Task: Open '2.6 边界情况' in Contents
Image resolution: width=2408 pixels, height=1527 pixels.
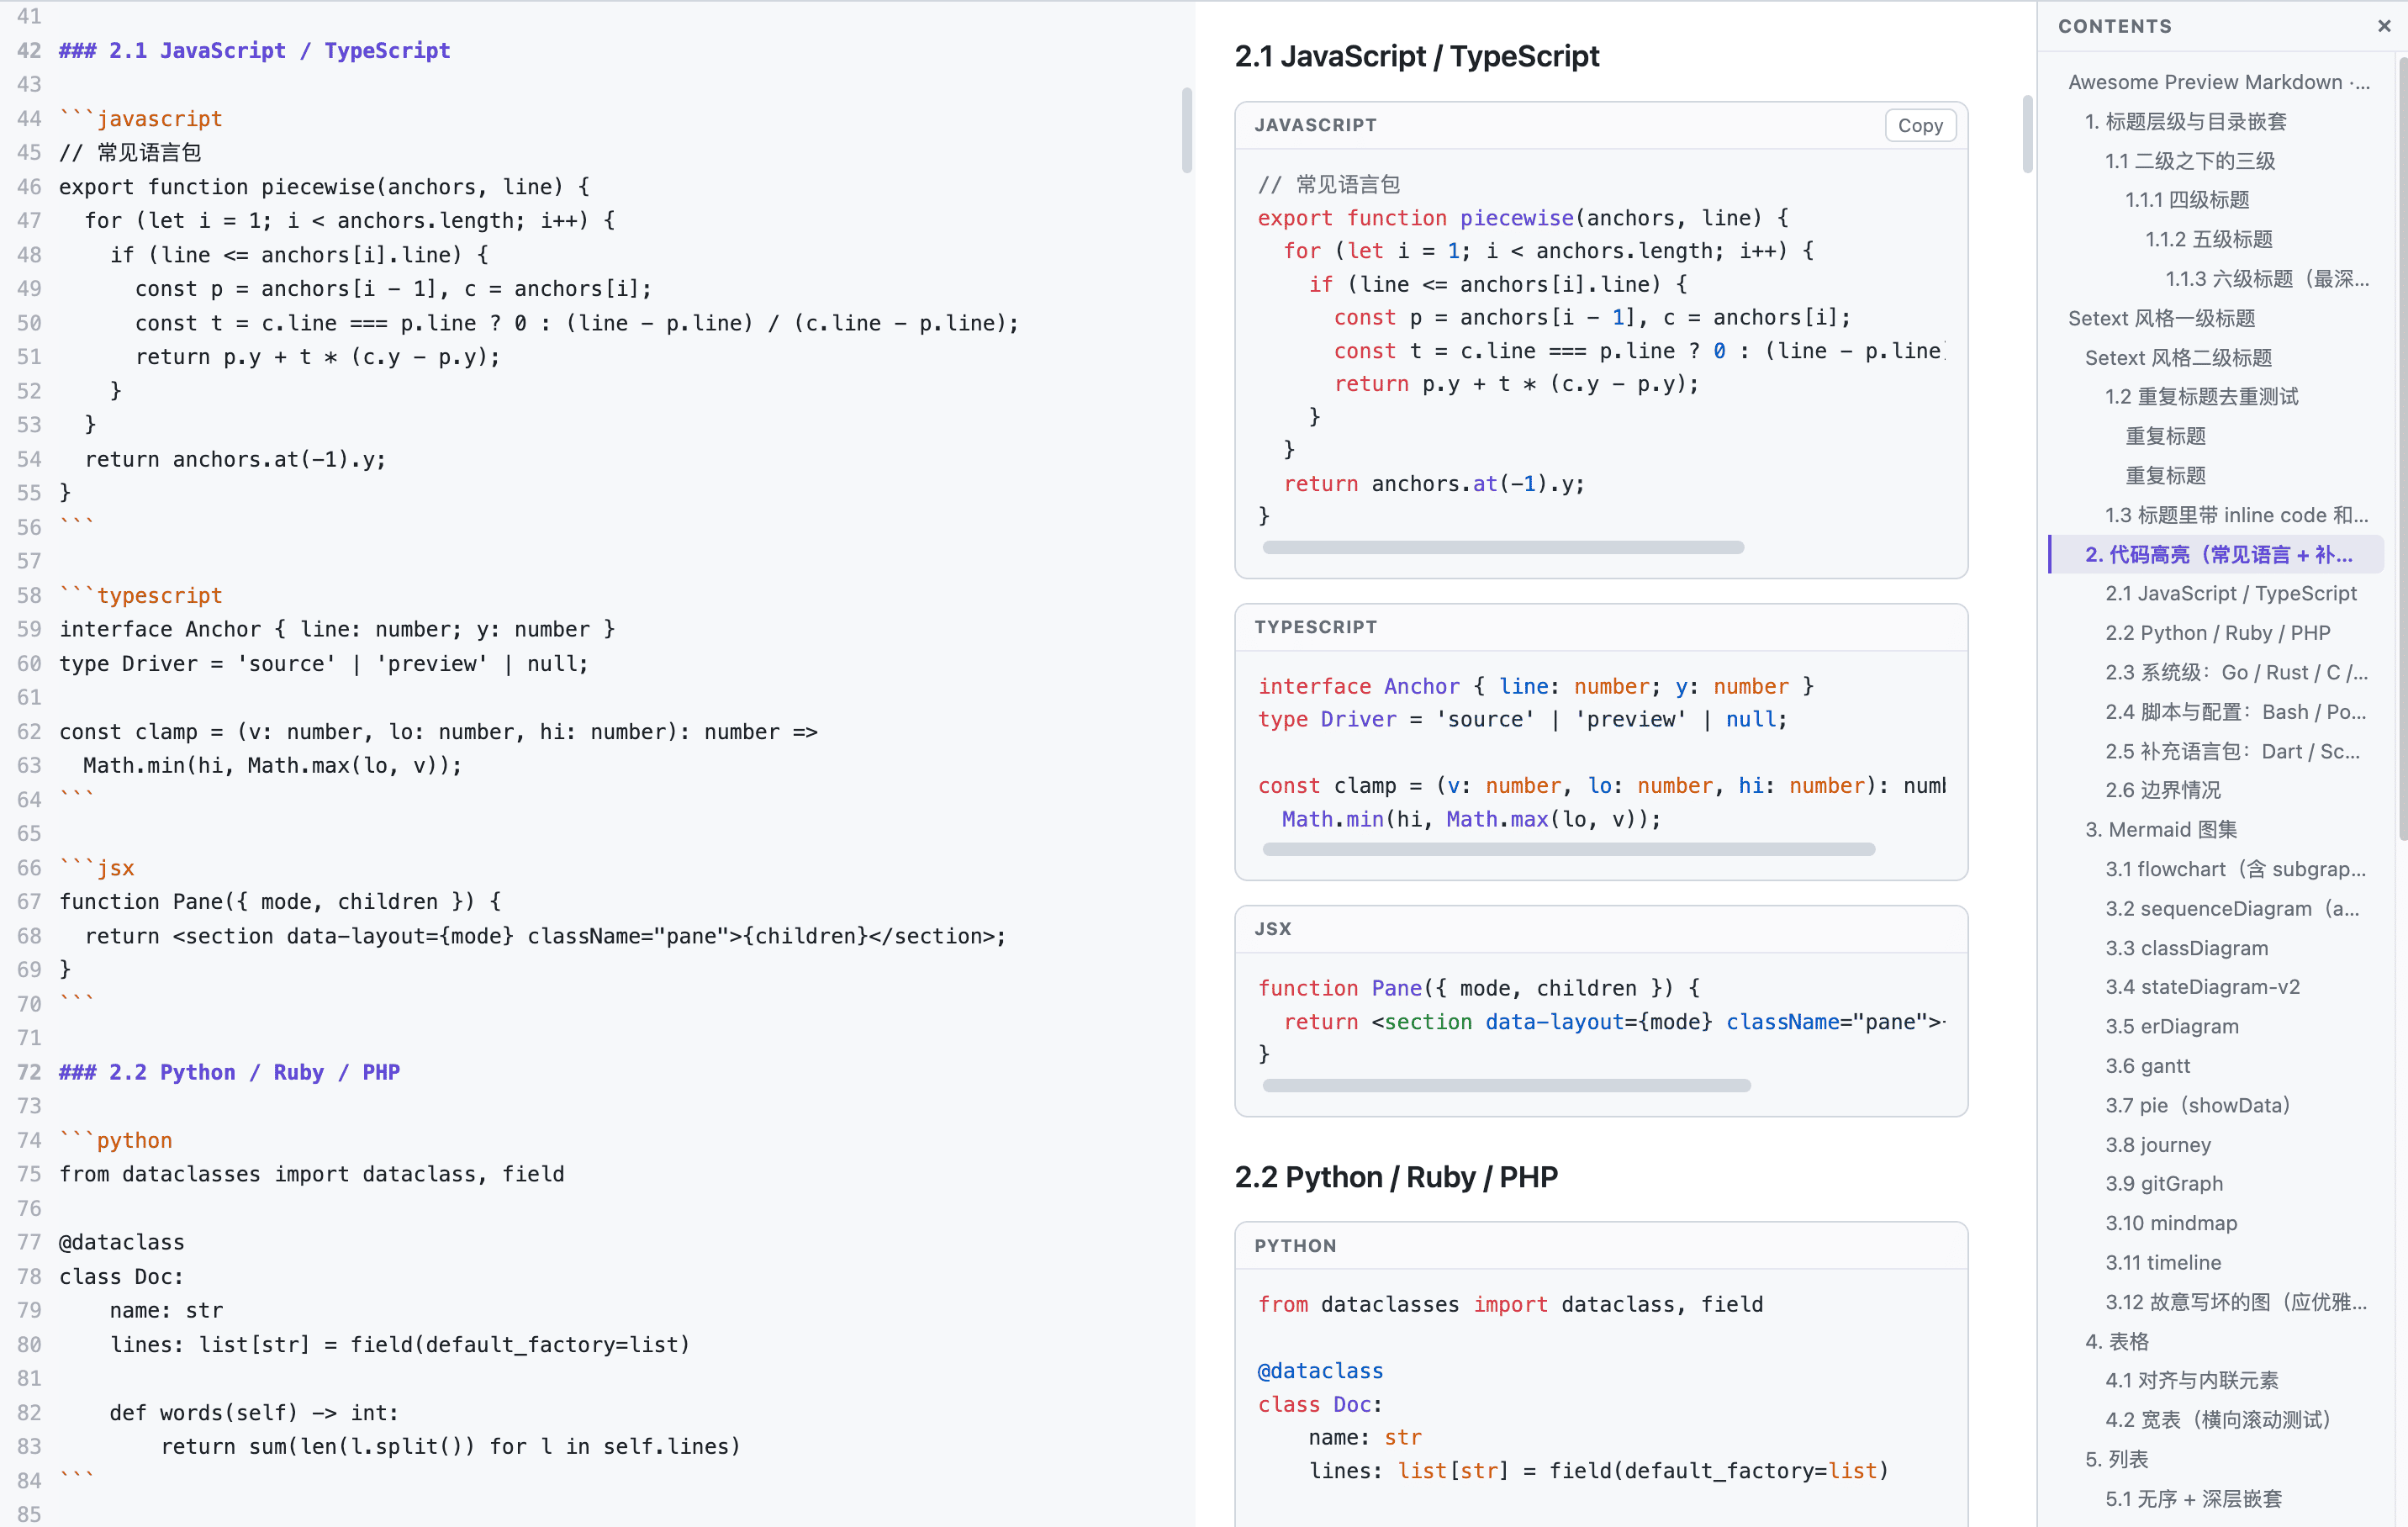Action: tap(2162, 790)
